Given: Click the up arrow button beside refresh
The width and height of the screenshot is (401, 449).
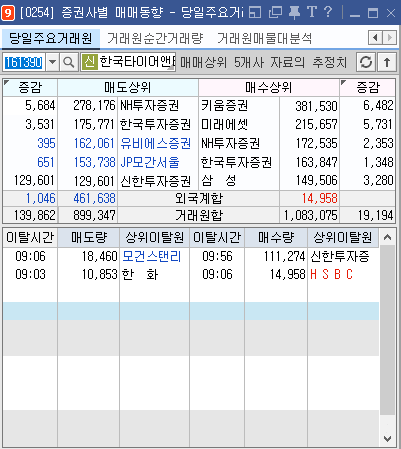Looking at the screenshot, I should [x=387, y=62].
